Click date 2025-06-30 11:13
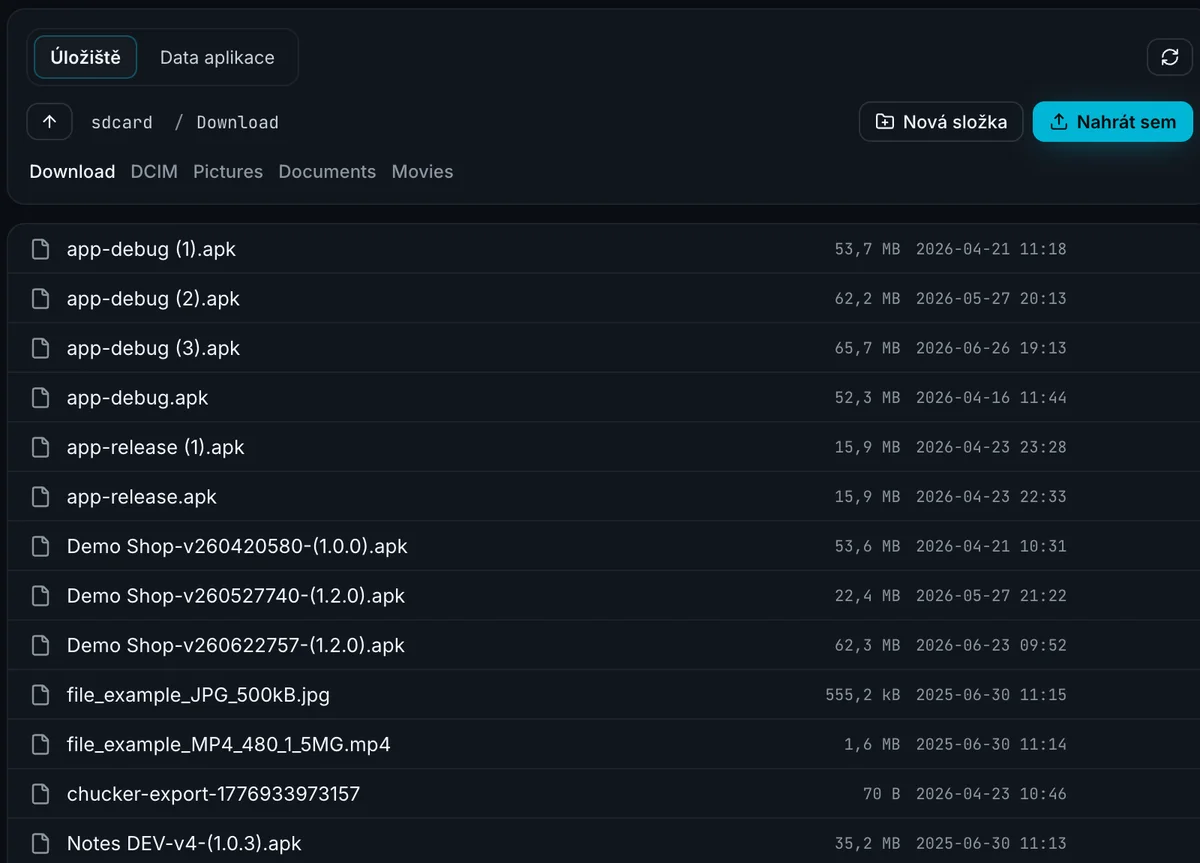This screenshot has width=1200, height=863. [x=991, y=844]
